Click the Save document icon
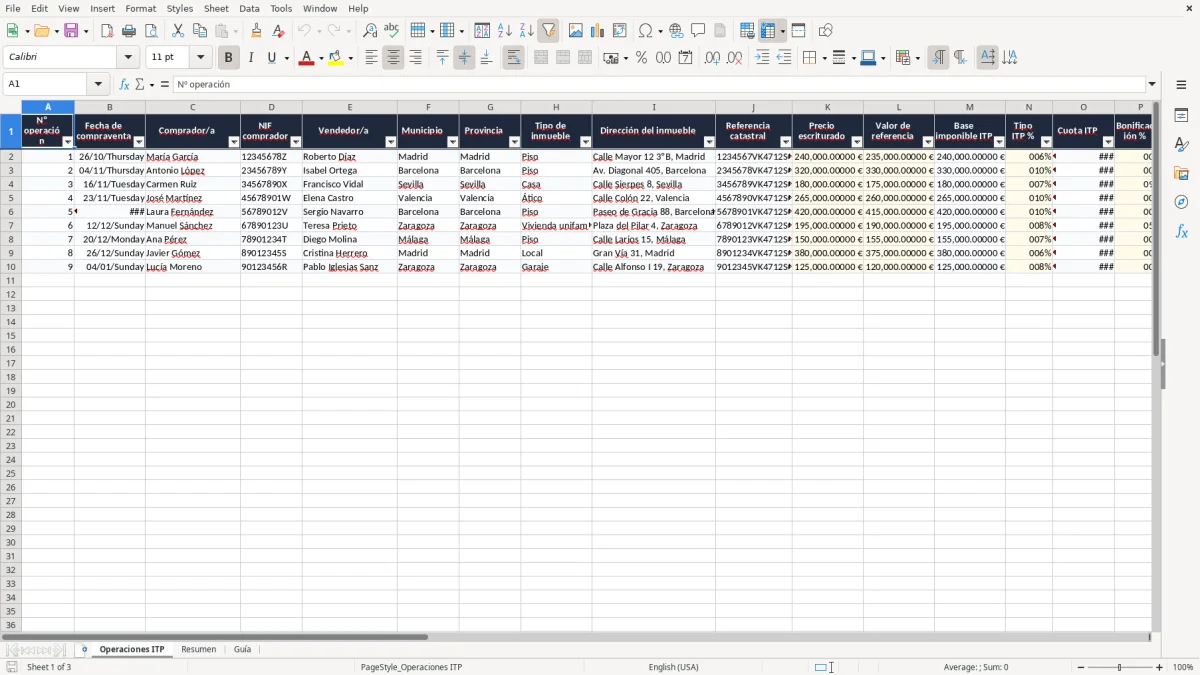Screen dimensions: 1200x675 pyautogui.click(x=71, y=31)
